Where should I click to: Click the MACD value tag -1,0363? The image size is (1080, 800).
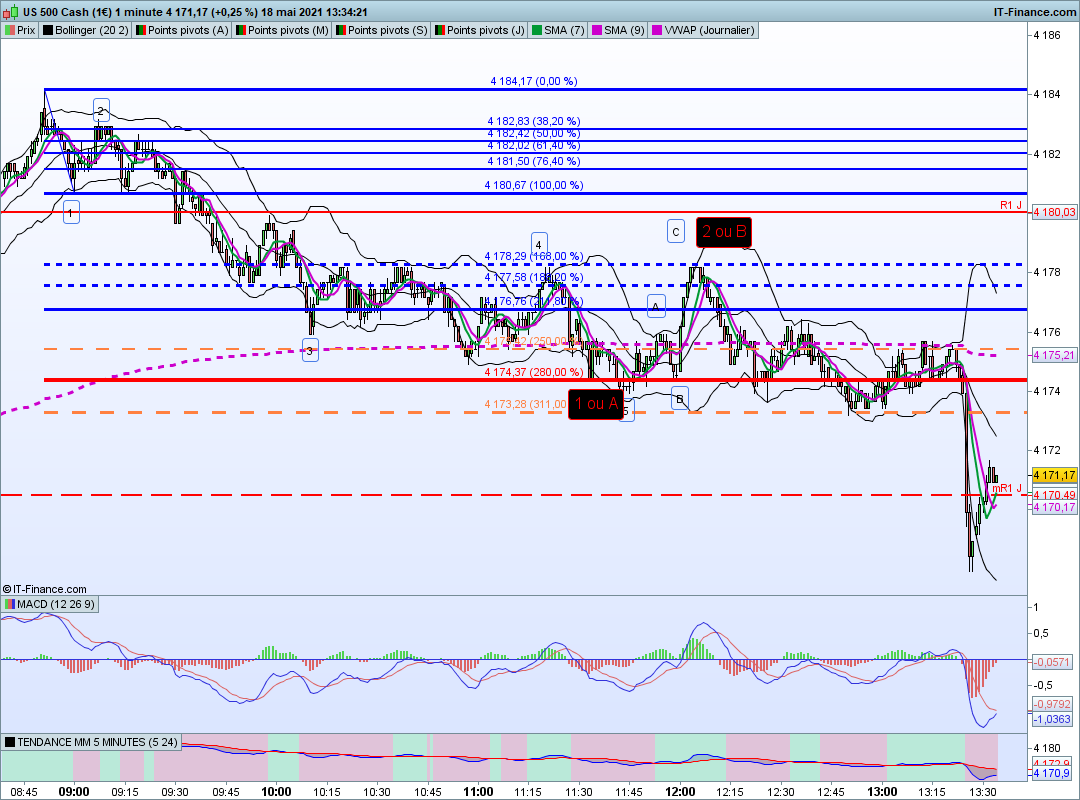1052,719
